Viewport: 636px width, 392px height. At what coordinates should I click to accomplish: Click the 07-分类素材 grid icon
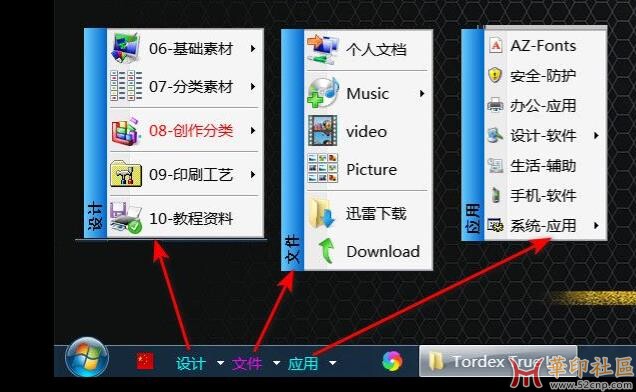pyautogui.click(x=126, y=86)
